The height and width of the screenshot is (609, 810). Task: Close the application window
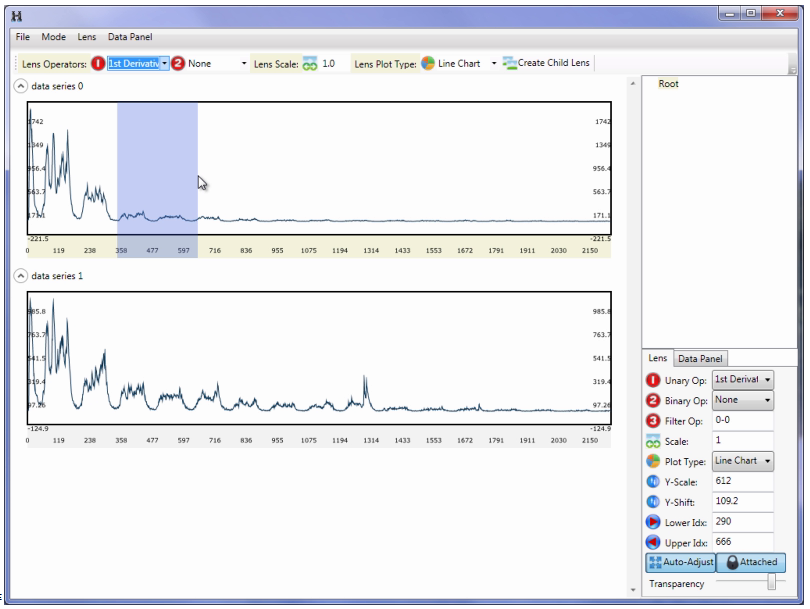[780, 13]
